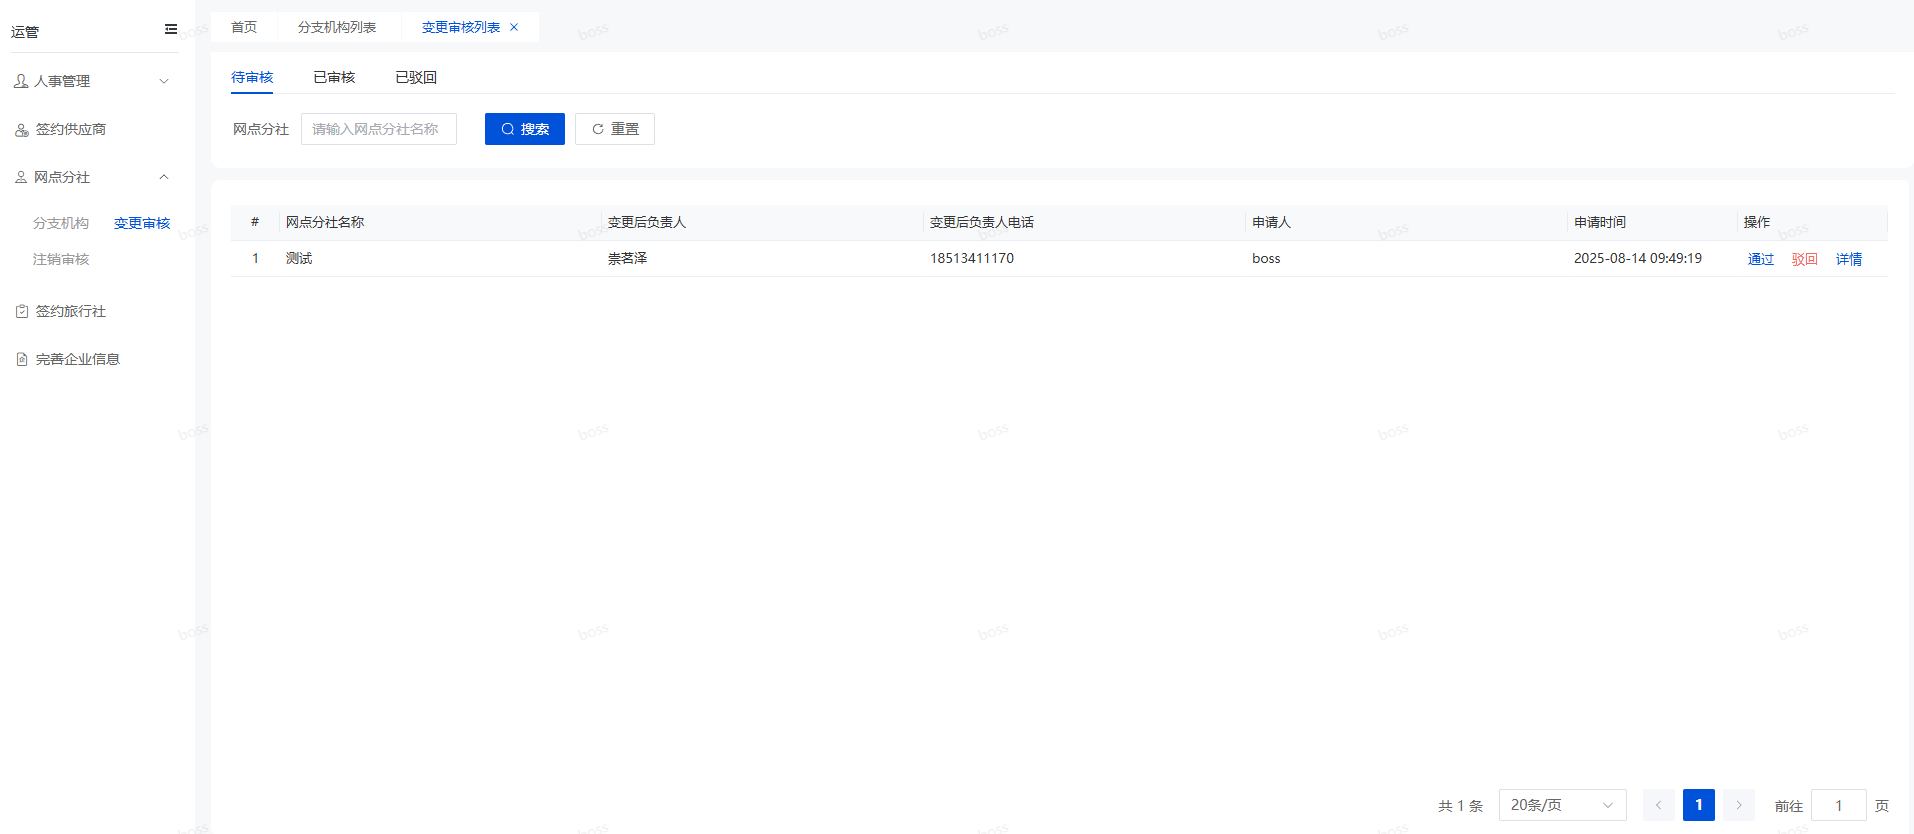The image size is (1914, 834).
Task: Open the 分支机构列表 tab
Action: pos(337,27)
